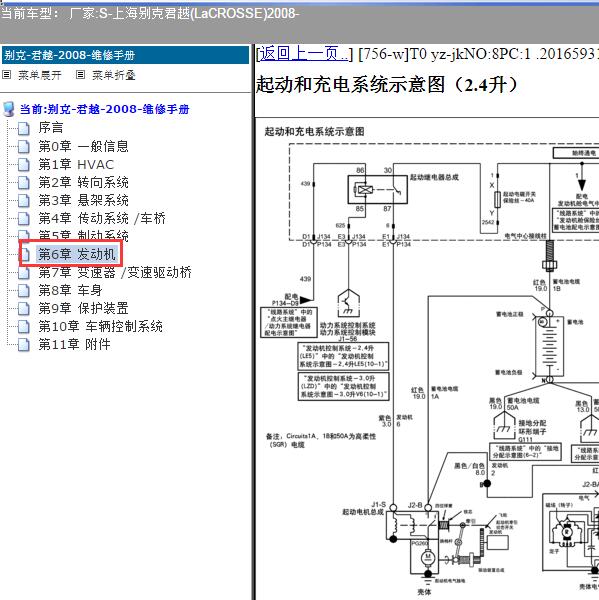This screenshot has width=599, height=600.
Task: Click the page icon next to 第3章 悬架系统
Action: point(24,201)
